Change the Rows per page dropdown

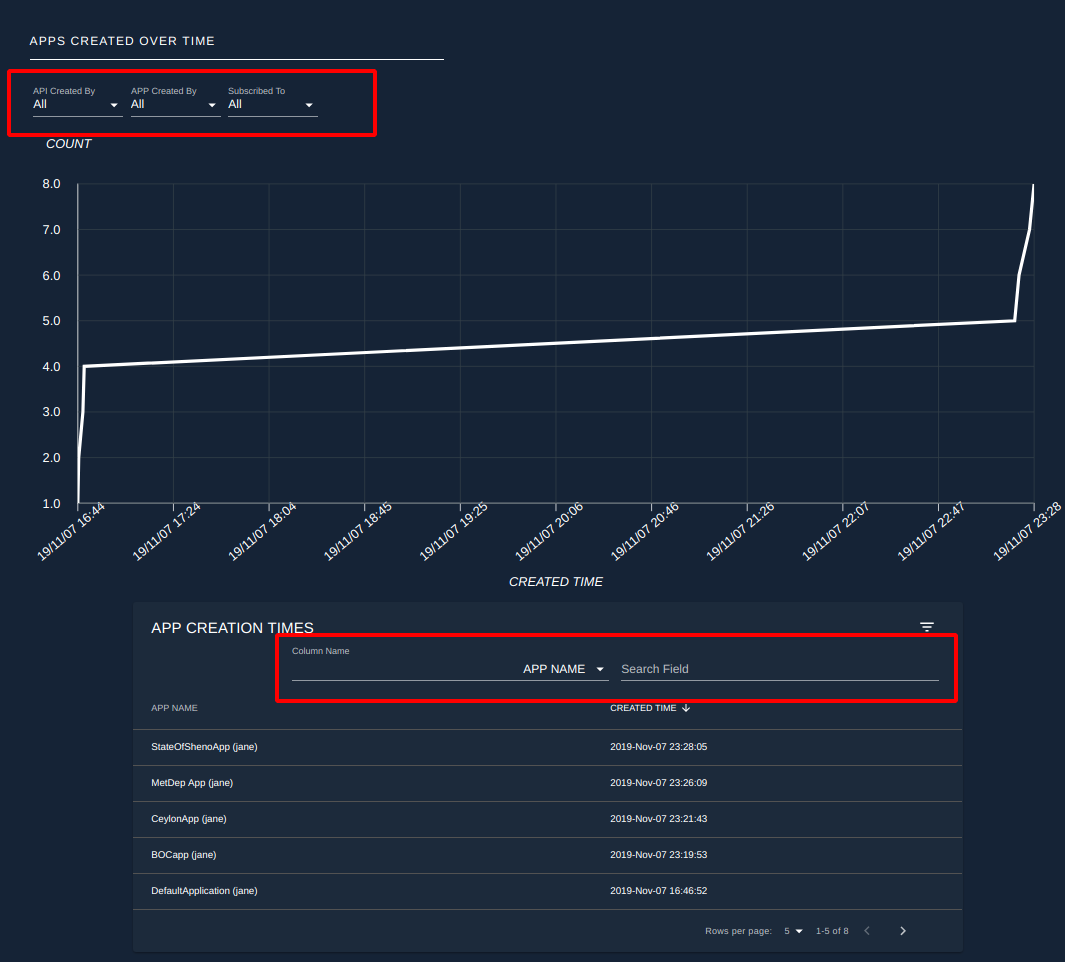[x=793, y=931]
